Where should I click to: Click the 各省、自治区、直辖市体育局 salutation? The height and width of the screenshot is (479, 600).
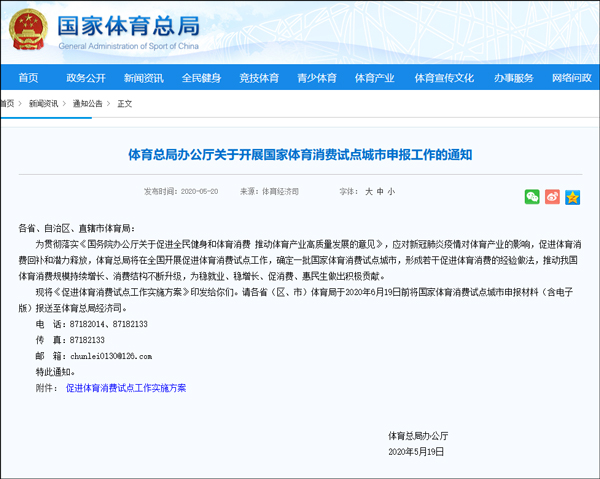[77, 228]
